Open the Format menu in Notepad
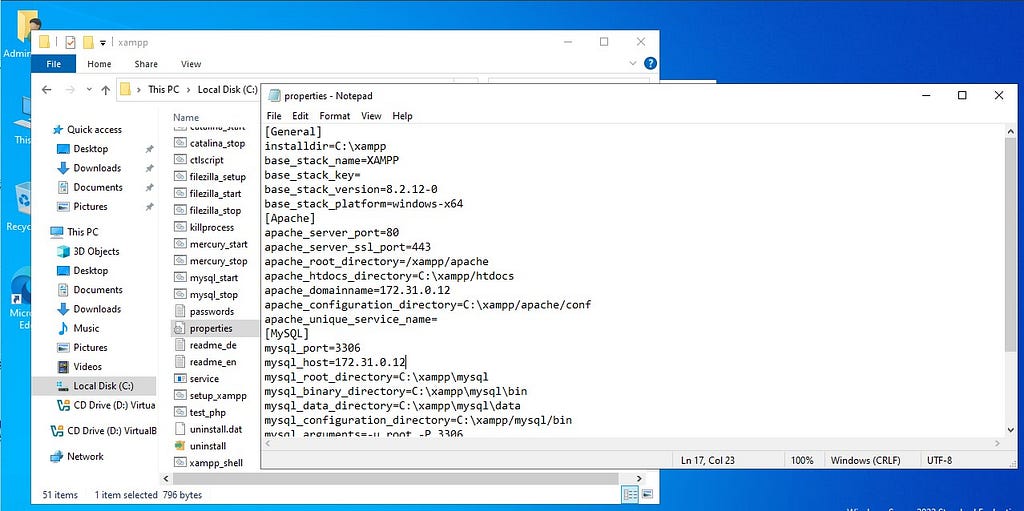 coord(334,116)
